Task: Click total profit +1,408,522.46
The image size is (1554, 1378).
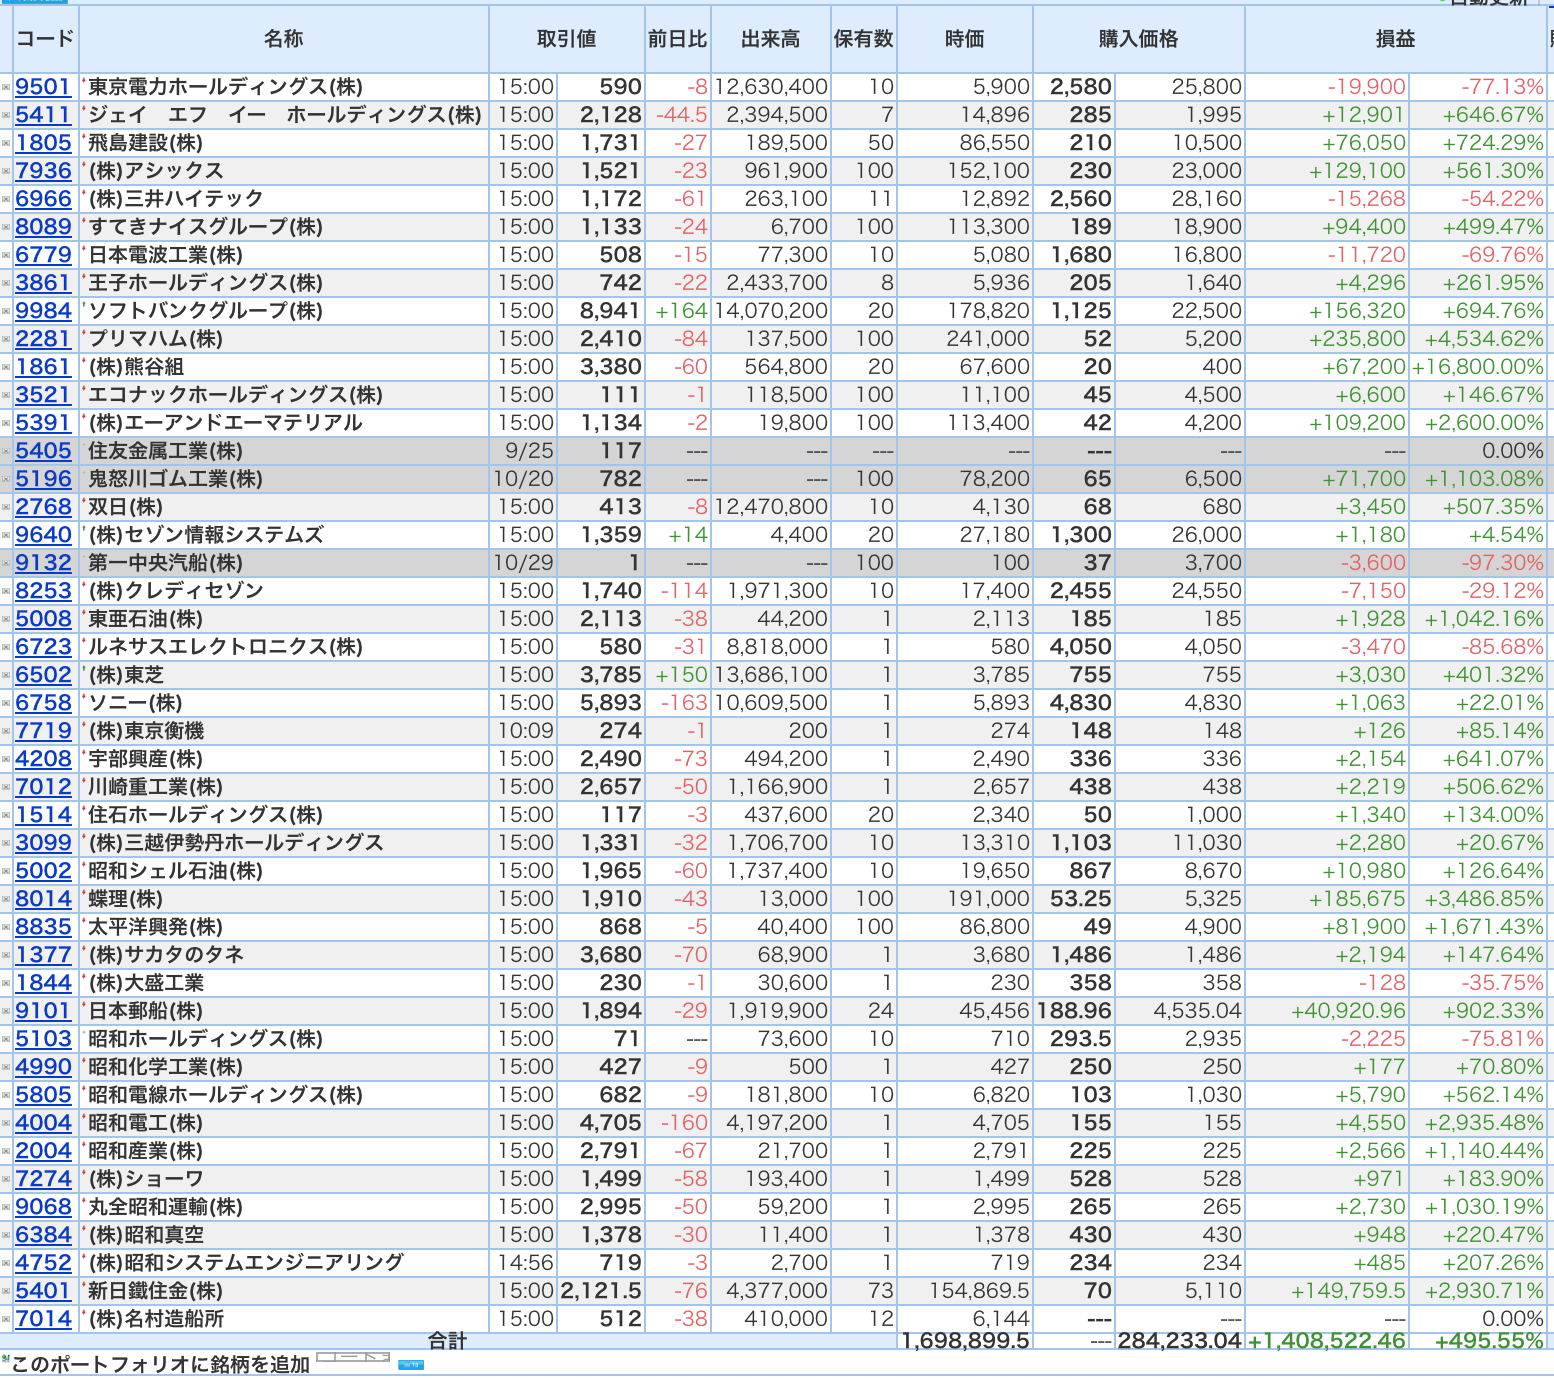Action: click(x=1326, y=1340)
